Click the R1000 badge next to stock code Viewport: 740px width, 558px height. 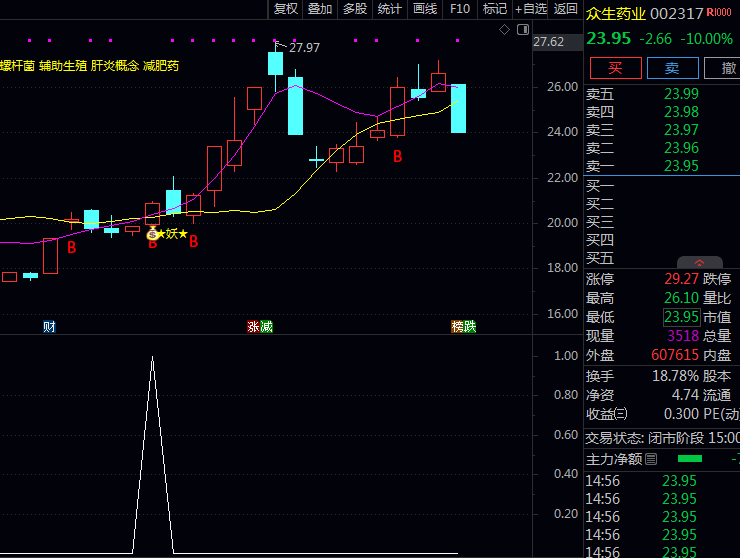pyautogui.click(x=719, y=13)
